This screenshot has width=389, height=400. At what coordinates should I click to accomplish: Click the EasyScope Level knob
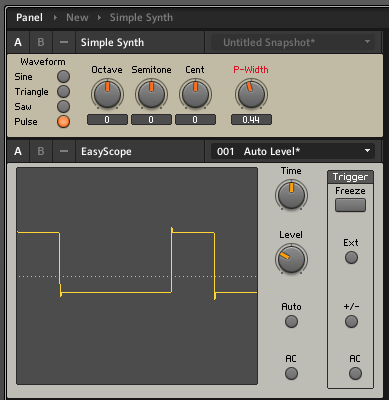[x=291, y=259]
